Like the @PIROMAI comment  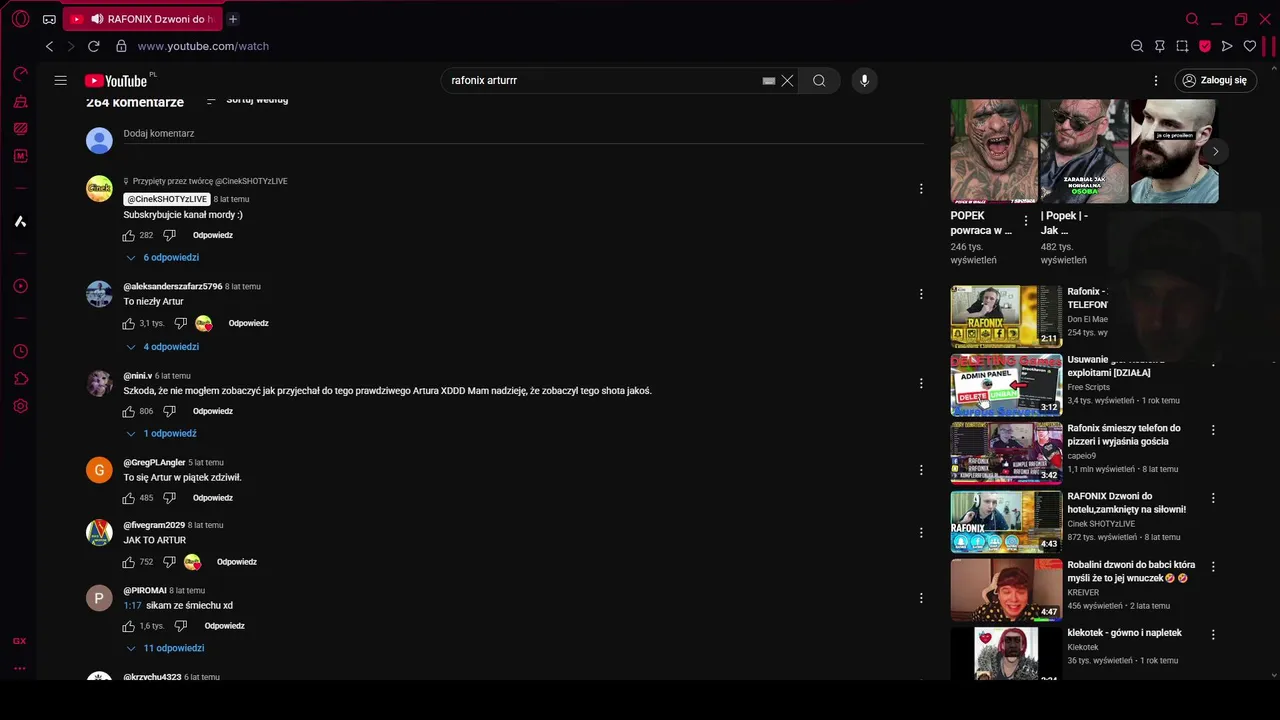click(128, 626)
